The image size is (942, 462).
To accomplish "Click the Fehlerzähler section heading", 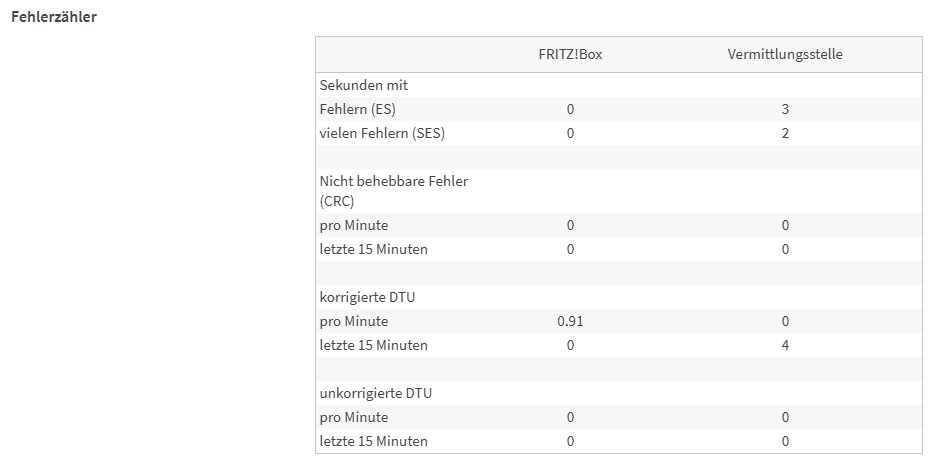I will tap(54, 17).
